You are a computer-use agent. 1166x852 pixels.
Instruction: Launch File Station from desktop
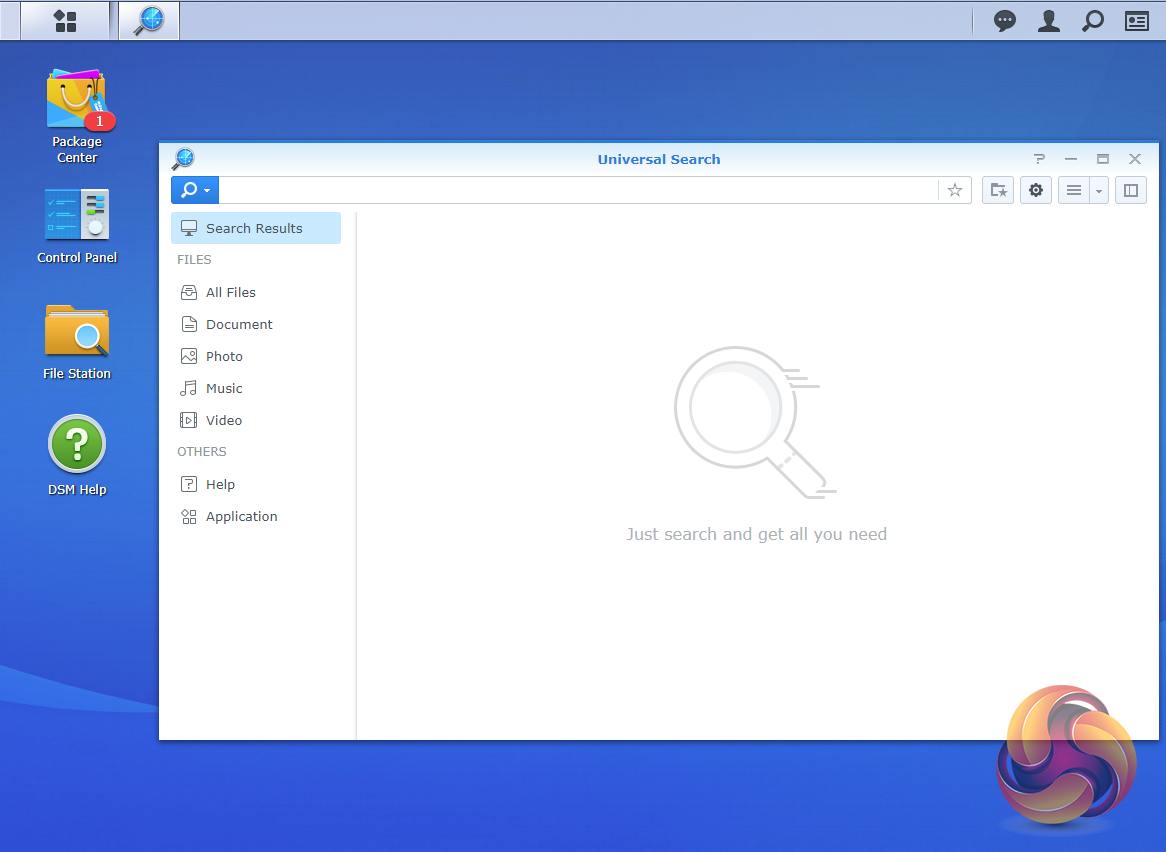coord(77,342)
